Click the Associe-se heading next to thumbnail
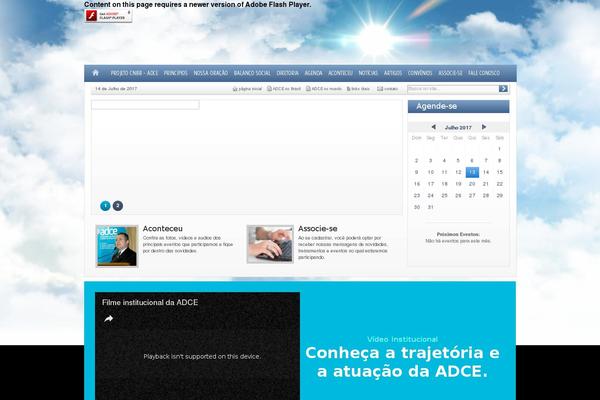600x400 pixels. 318,229
